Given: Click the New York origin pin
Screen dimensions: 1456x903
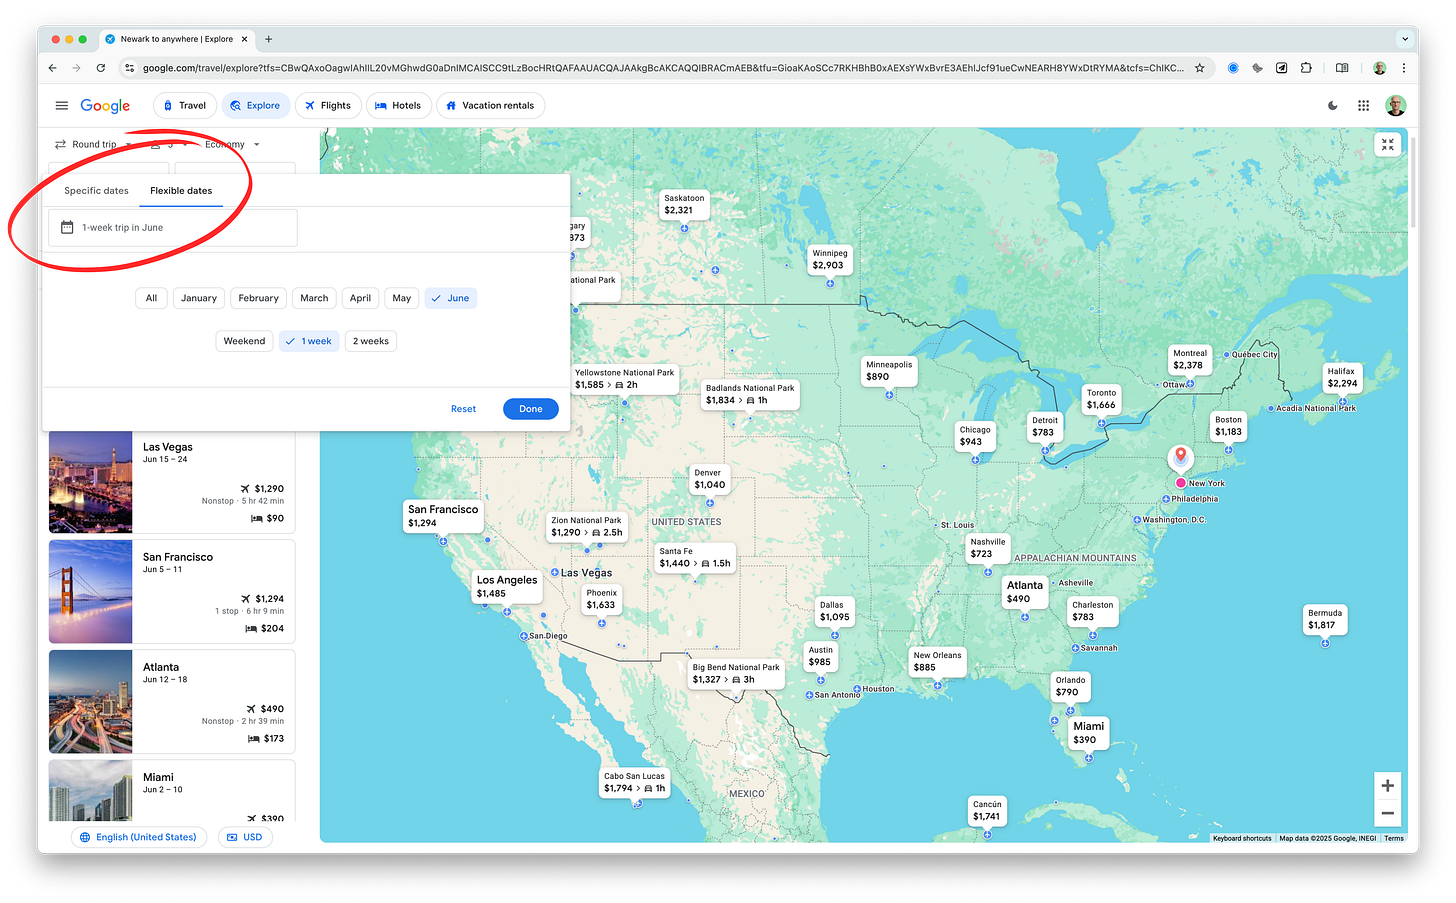Looking at the screenshot, I should pos(1181,458).
